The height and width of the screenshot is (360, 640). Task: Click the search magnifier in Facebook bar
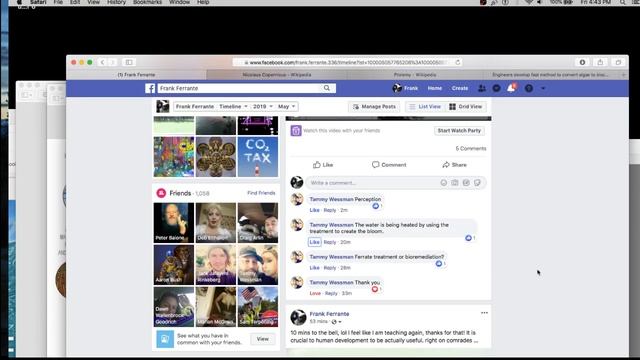[327, 88]
